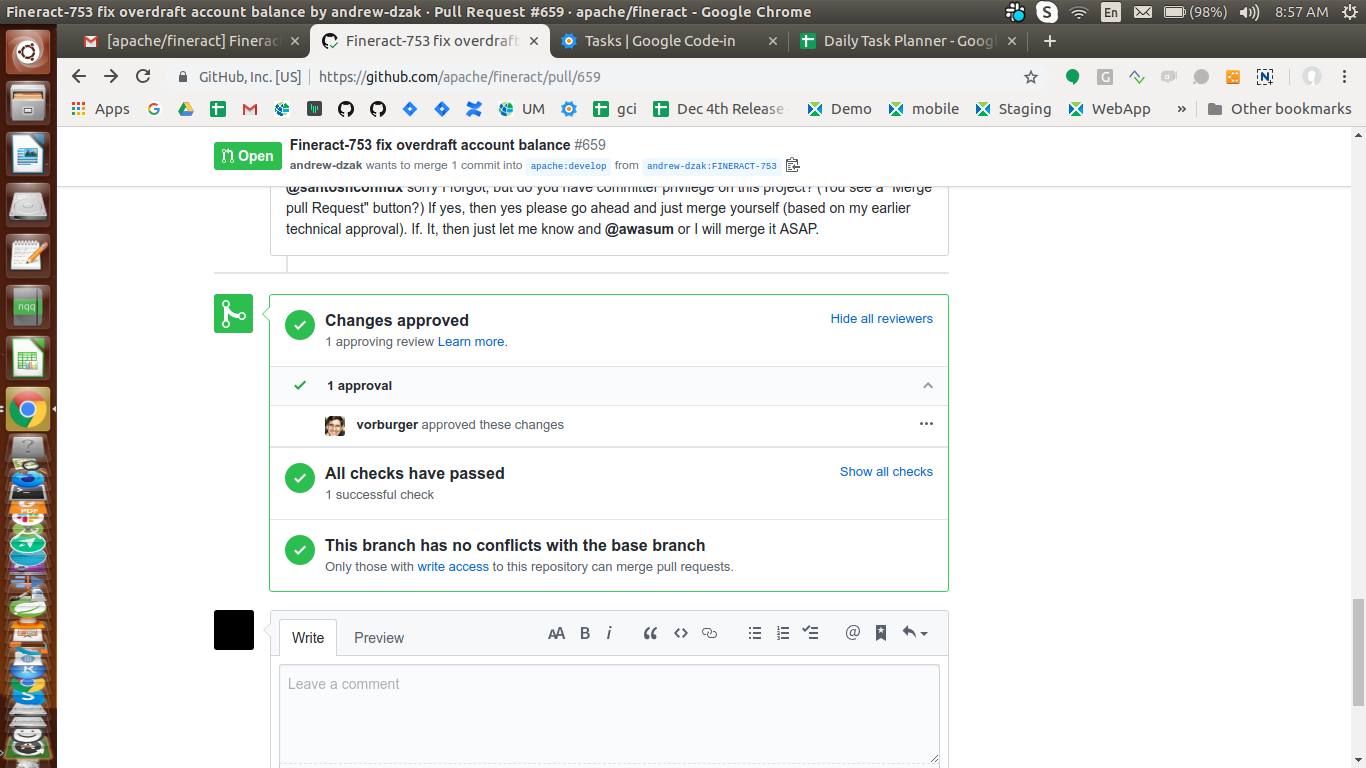Image resolution: width=1366 pixels, height=768 pixels.
Task: Open the Google Drive bookmark
Action: [x=186, y=109]
